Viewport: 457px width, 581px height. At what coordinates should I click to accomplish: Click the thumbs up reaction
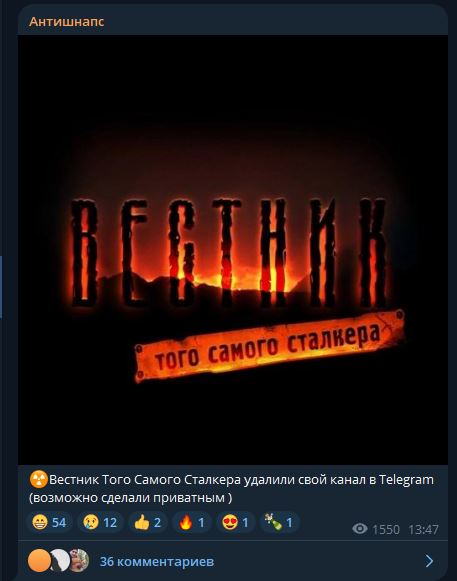coord(147,522)
